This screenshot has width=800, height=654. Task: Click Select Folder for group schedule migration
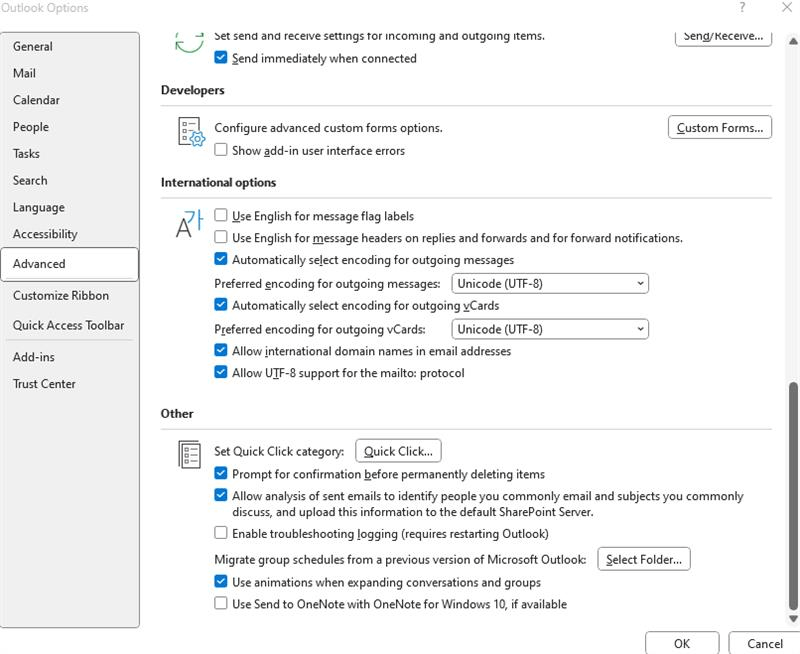click(644, 559)
